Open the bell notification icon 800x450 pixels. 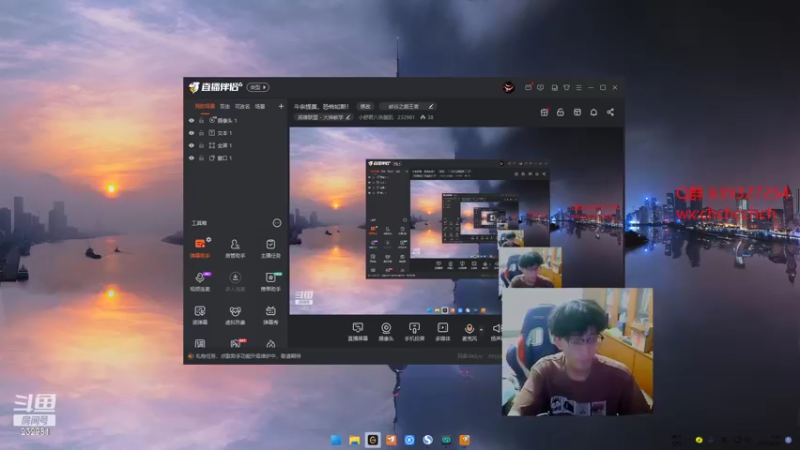tap(593, 112)
